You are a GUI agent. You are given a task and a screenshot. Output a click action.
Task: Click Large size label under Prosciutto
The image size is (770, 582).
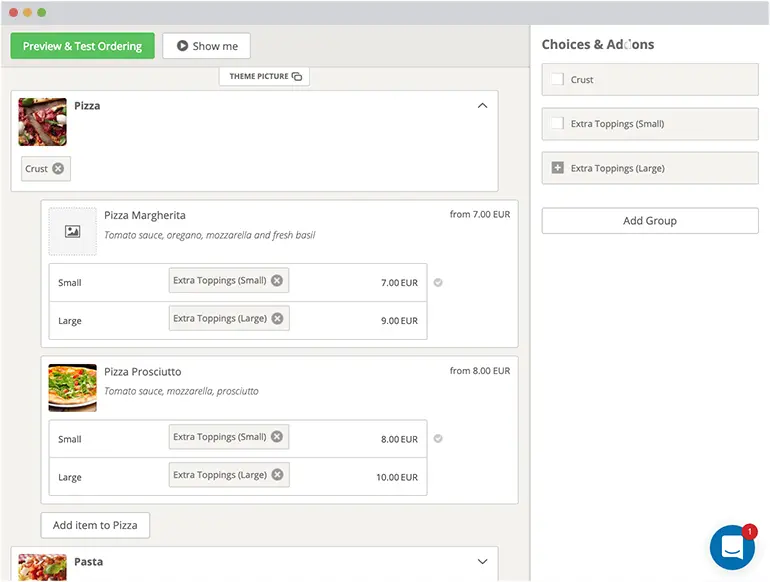[70, 477]
